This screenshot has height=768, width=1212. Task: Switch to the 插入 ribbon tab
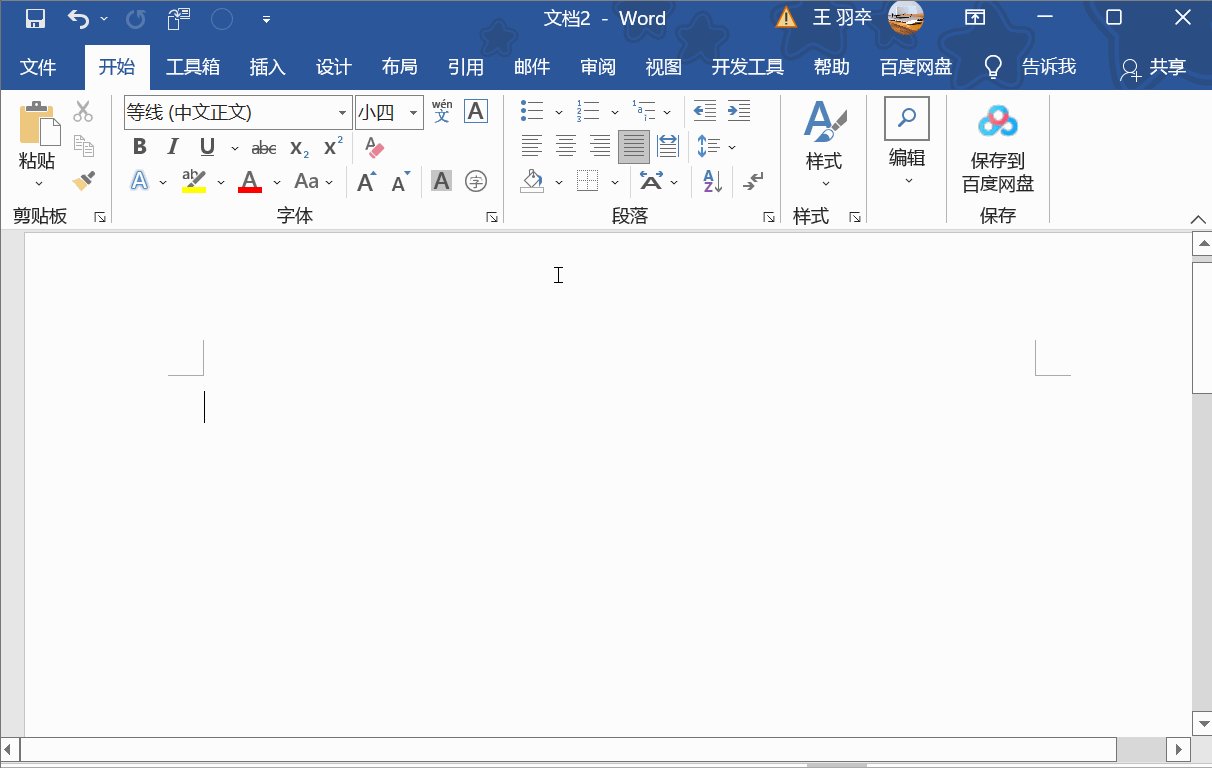(x=266, y=67)
